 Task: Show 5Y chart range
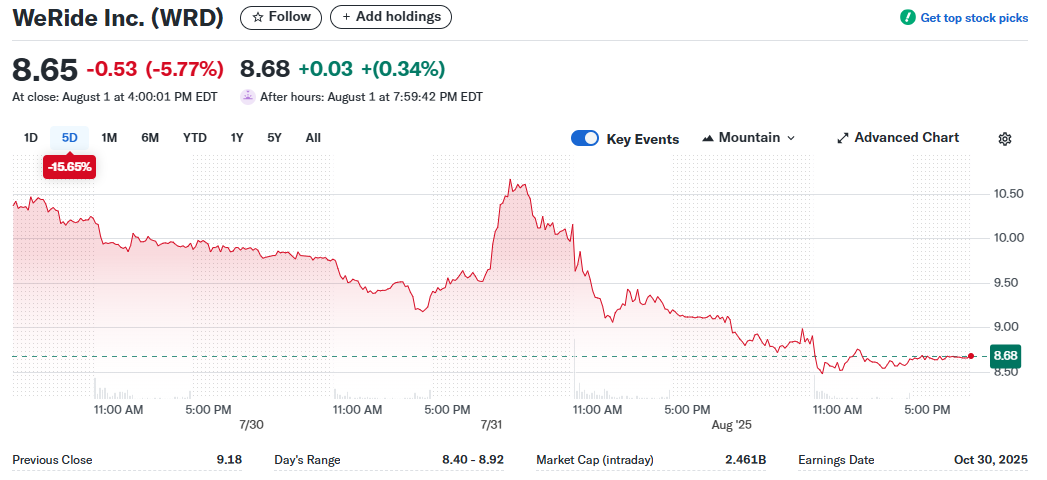[x=274, y=138]
